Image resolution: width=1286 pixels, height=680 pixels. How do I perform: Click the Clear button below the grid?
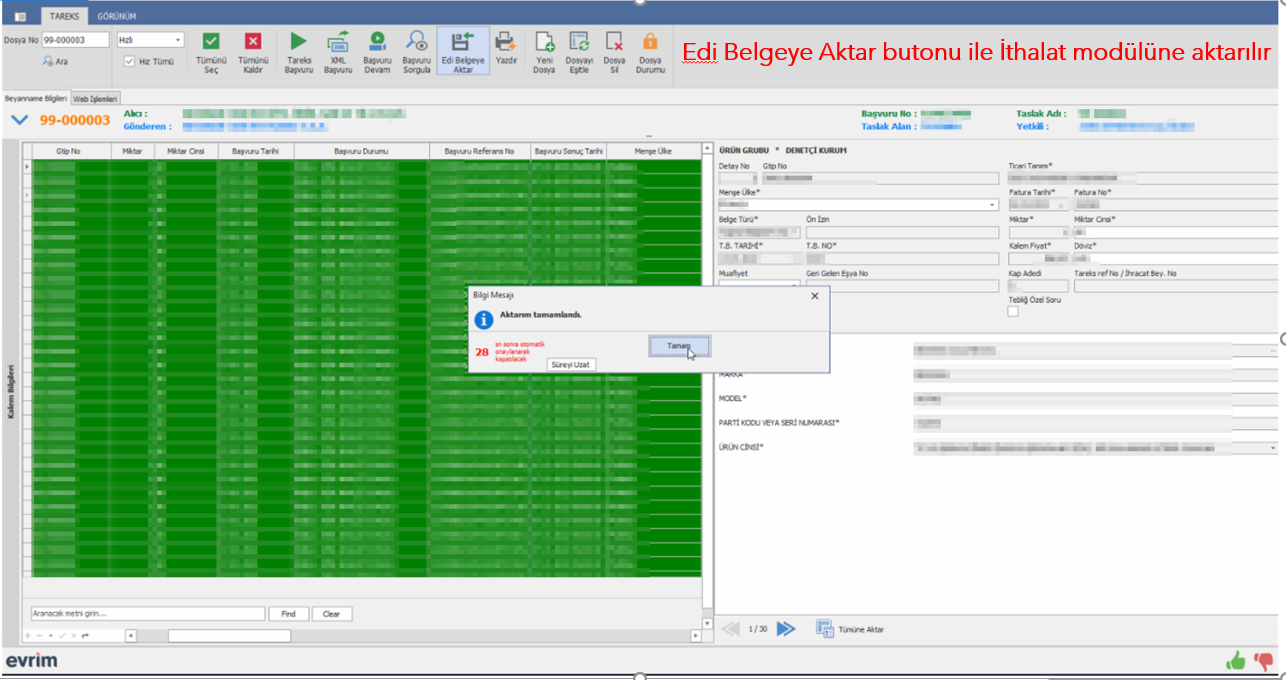coord(332,614)
